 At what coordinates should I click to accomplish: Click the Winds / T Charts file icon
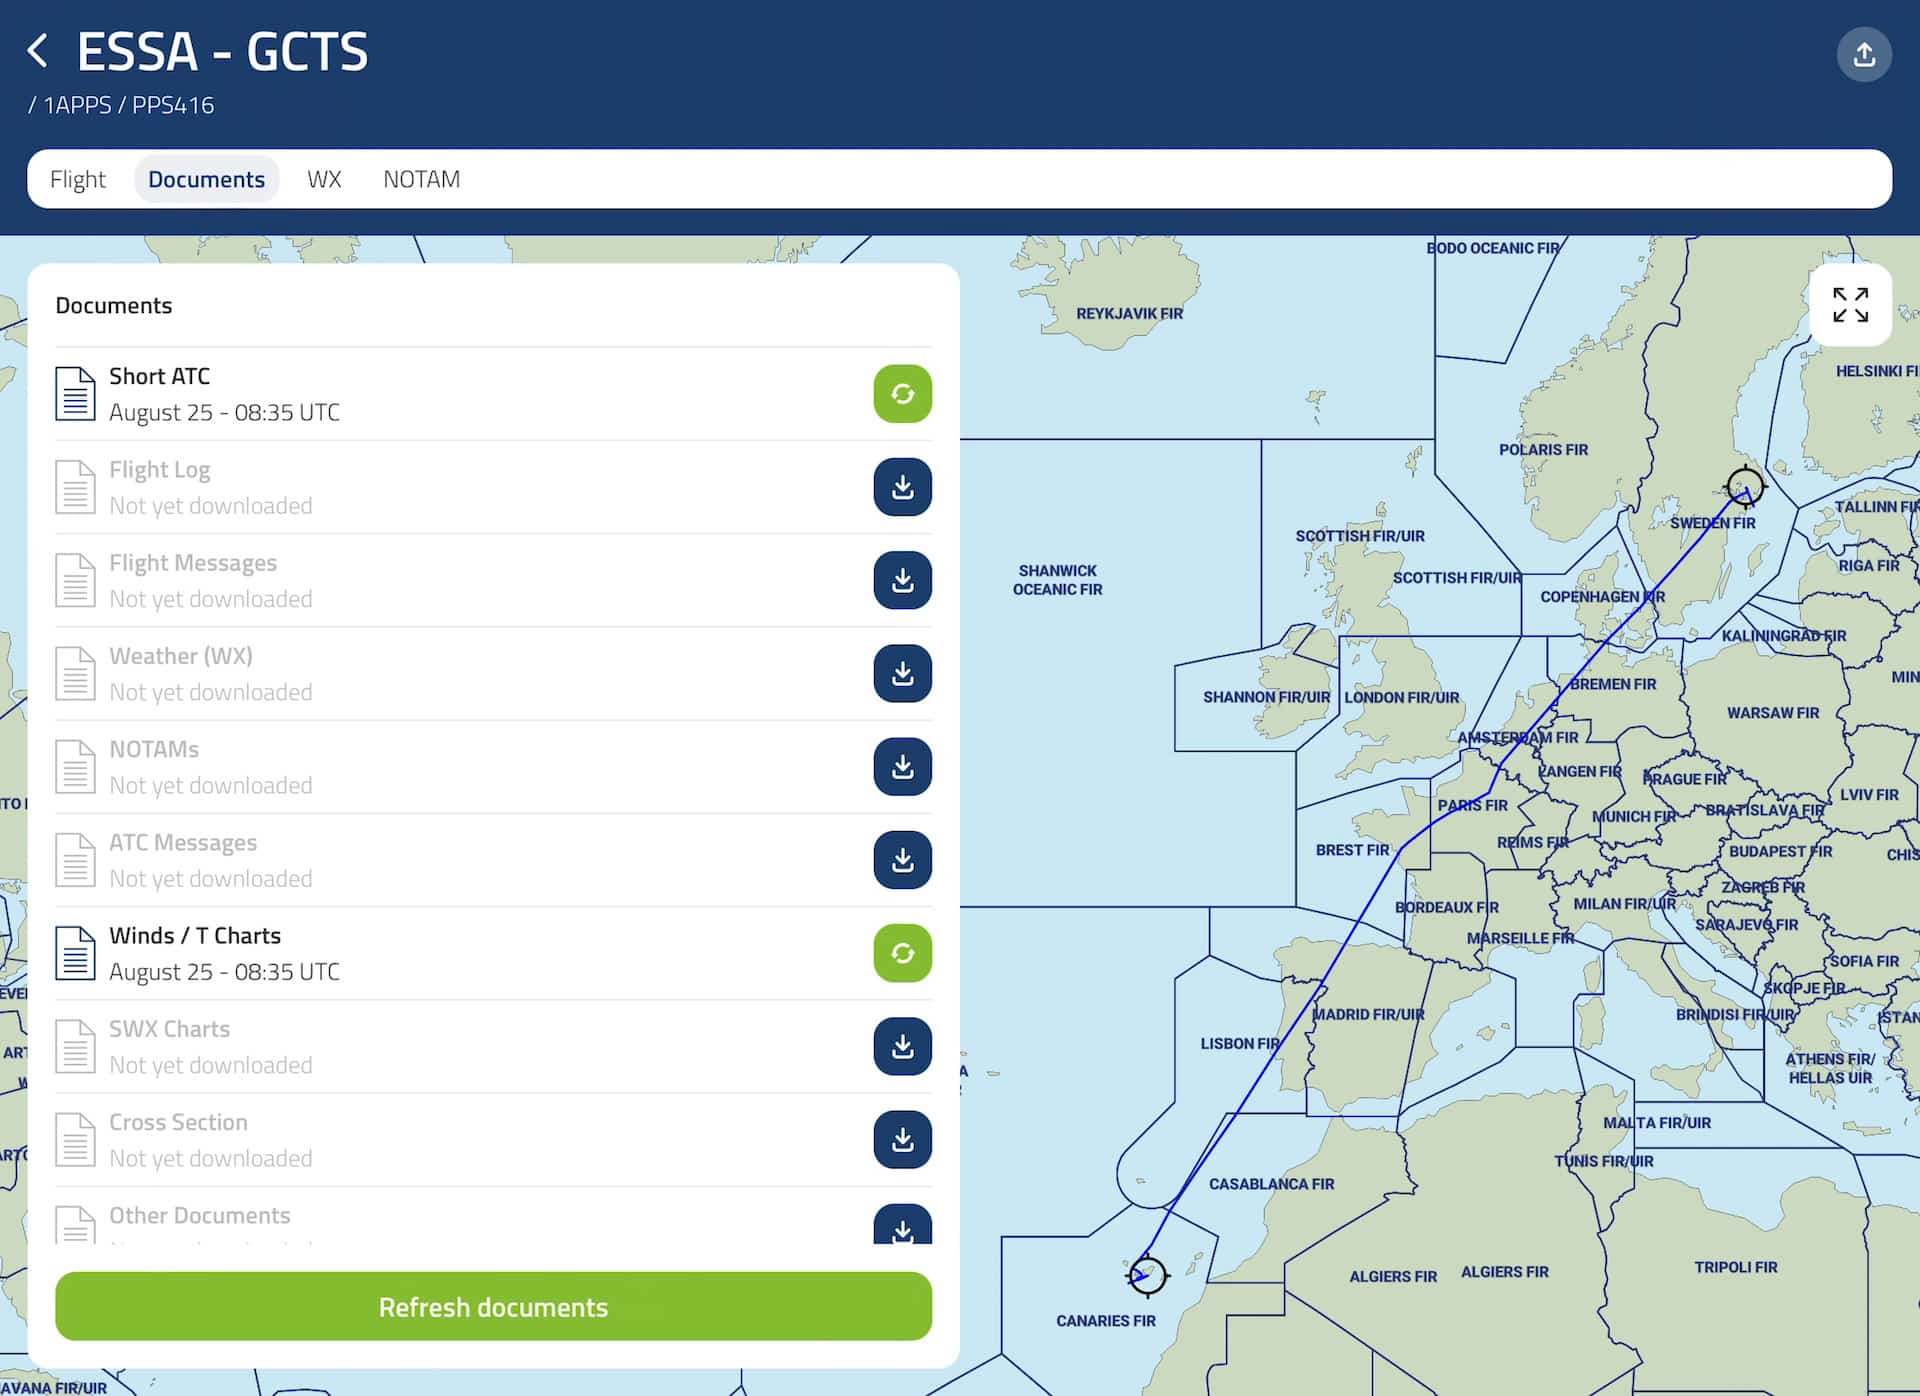point(75,953)
